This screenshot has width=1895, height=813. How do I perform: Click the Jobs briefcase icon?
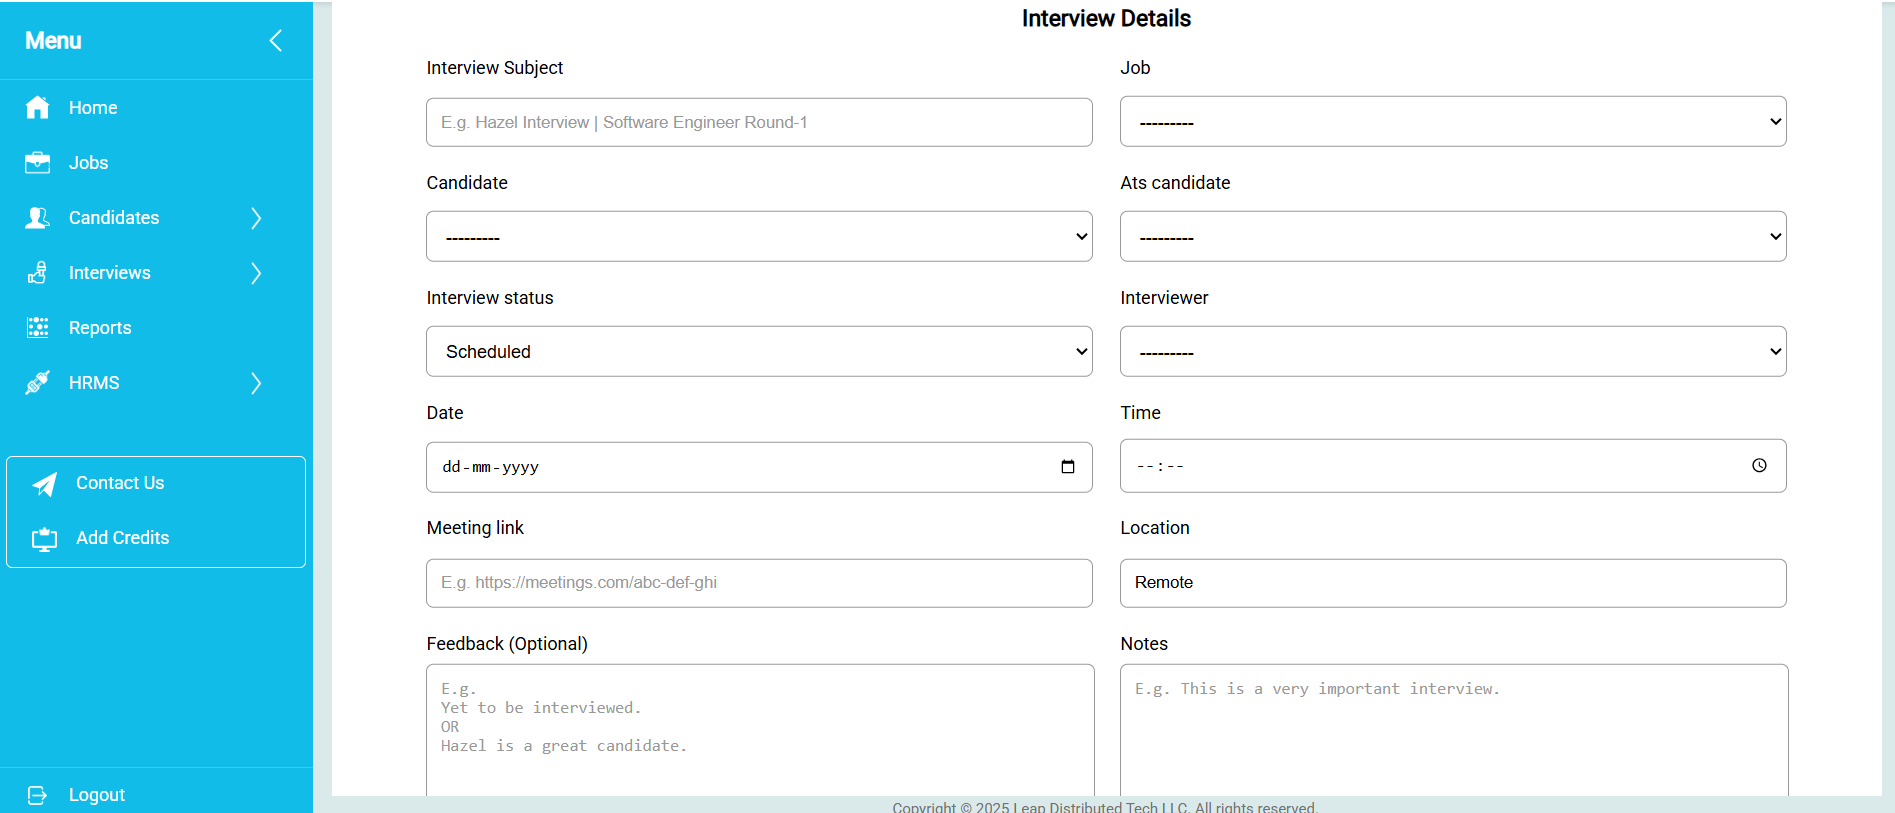click(x=38, y=163)
